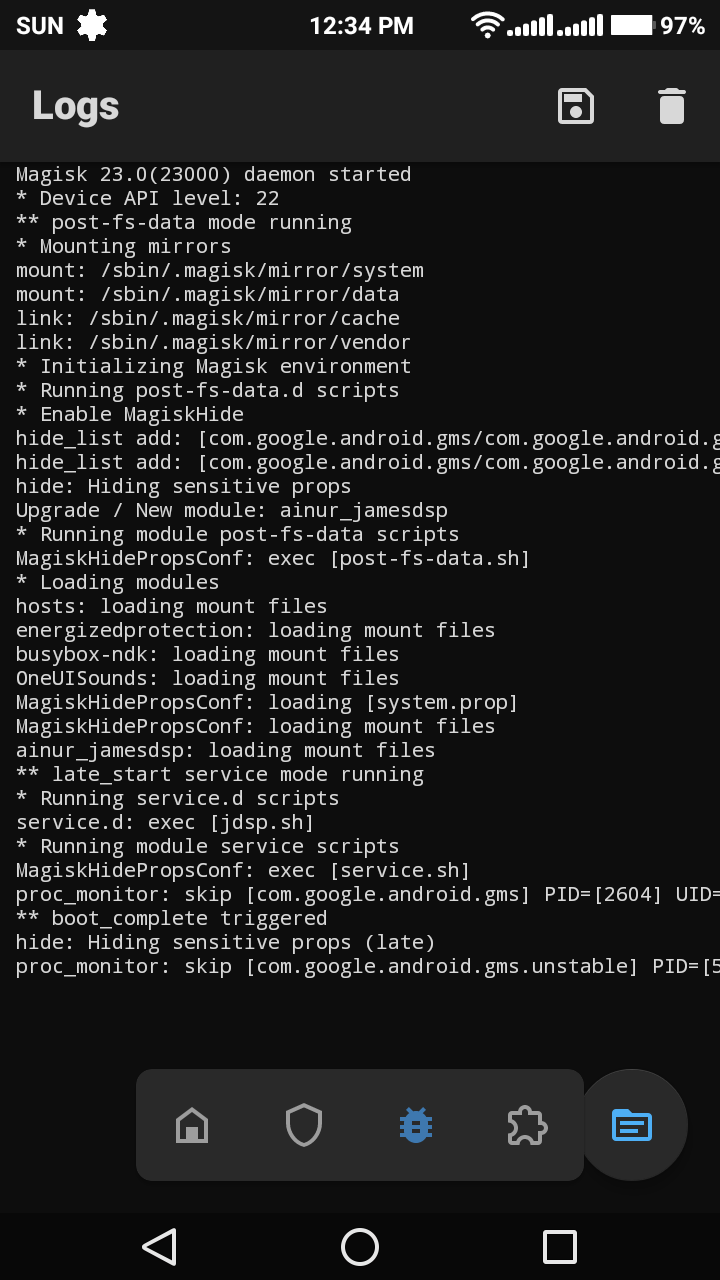This screenshot has height=1280, width=720.
Task: Tap the delete button in the action bar
Action: click(x=670, y=105)
